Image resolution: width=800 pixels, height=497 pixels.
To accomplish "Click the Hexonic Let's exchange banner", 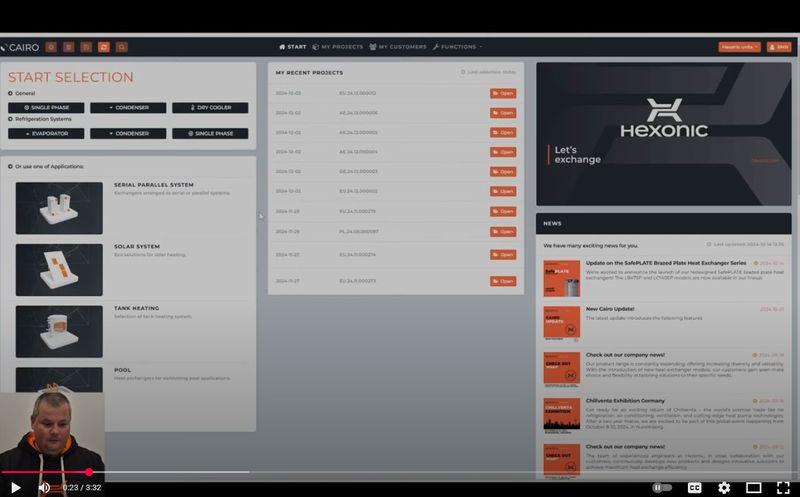I will pos(664,134).
